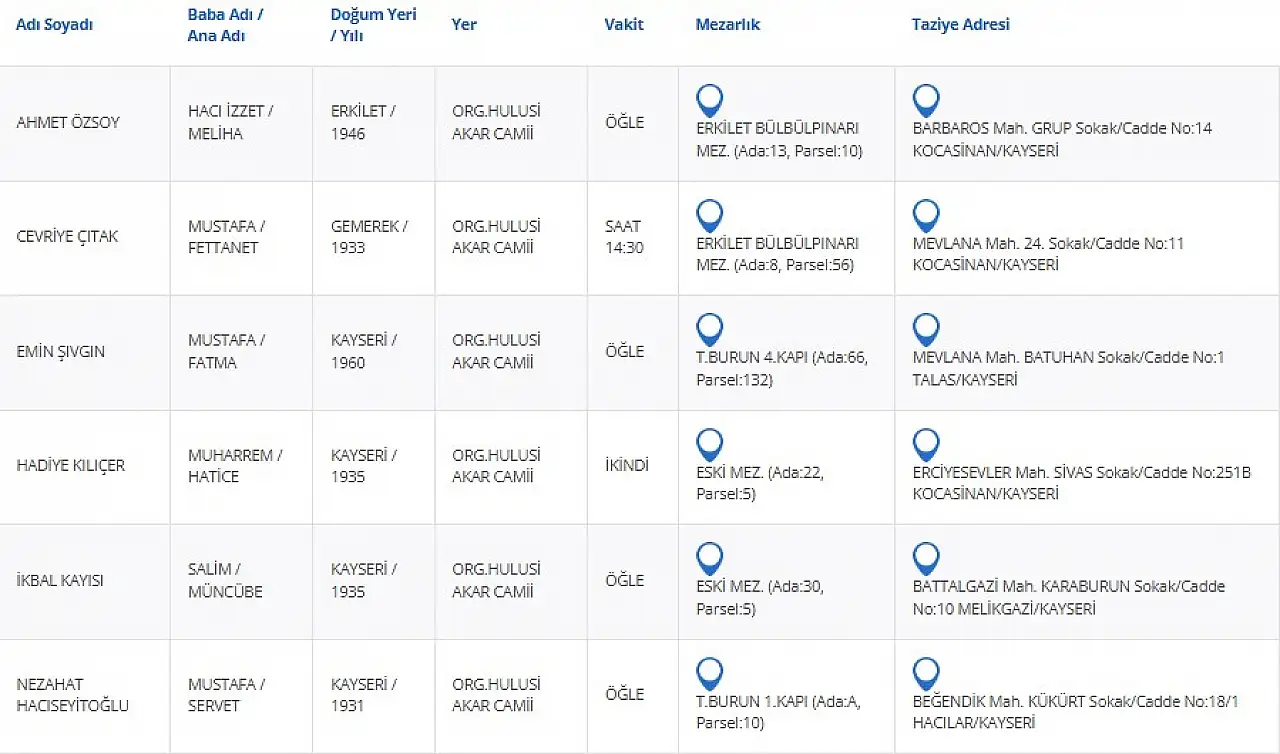The height and width of the screenshot is (754, 1280).
Task: Open map pin for Ahmet Özsoy's condolence address
Action: tap(926, 100)
